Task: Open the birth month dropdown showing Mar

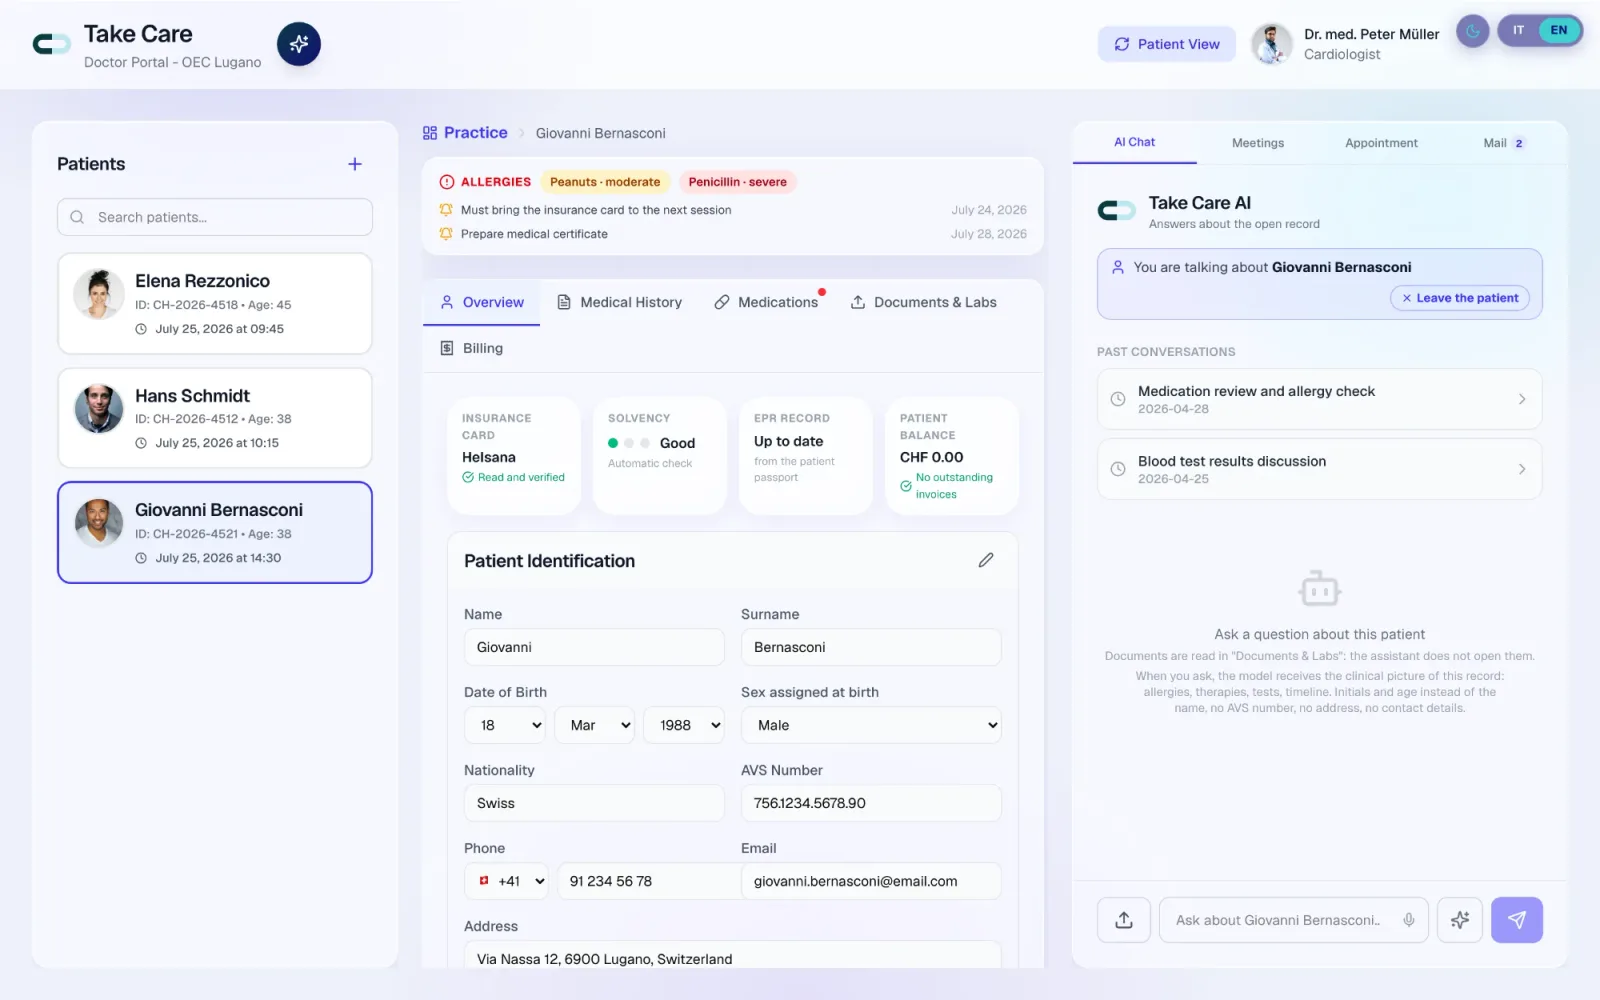Action: [594, 725]
